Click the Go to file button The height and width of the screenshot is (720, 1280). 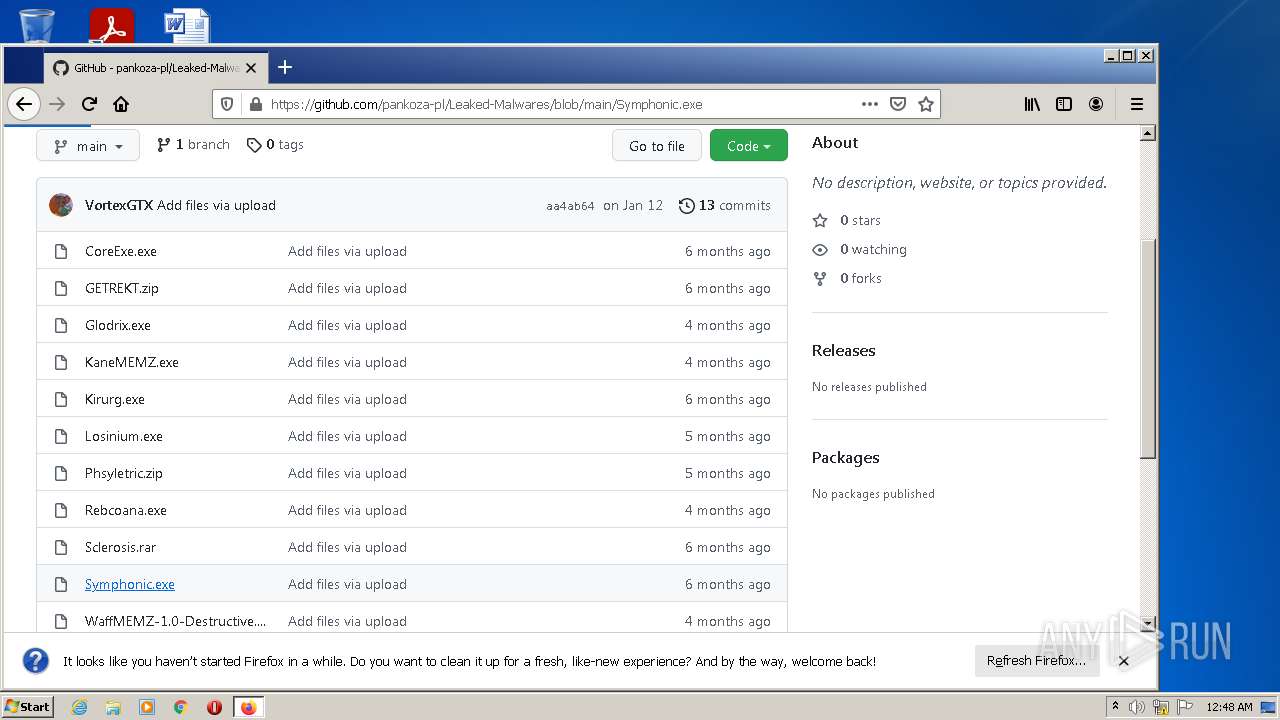(657, 146)
